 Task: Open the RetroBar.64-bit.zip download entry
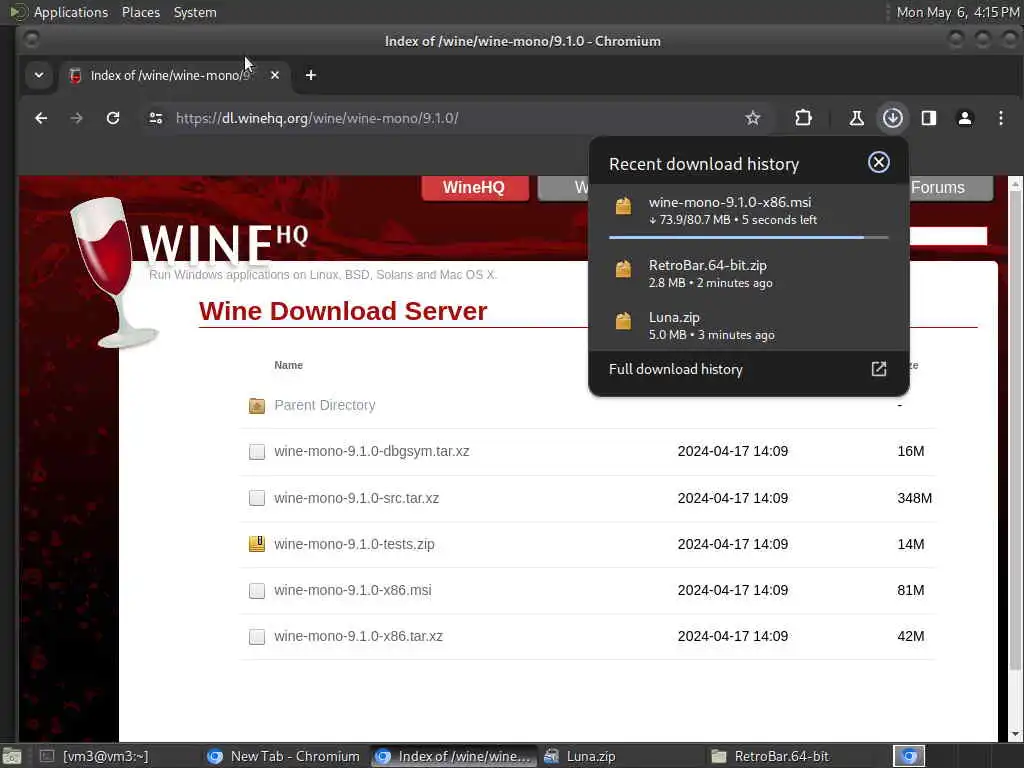(x=748, y=274)
